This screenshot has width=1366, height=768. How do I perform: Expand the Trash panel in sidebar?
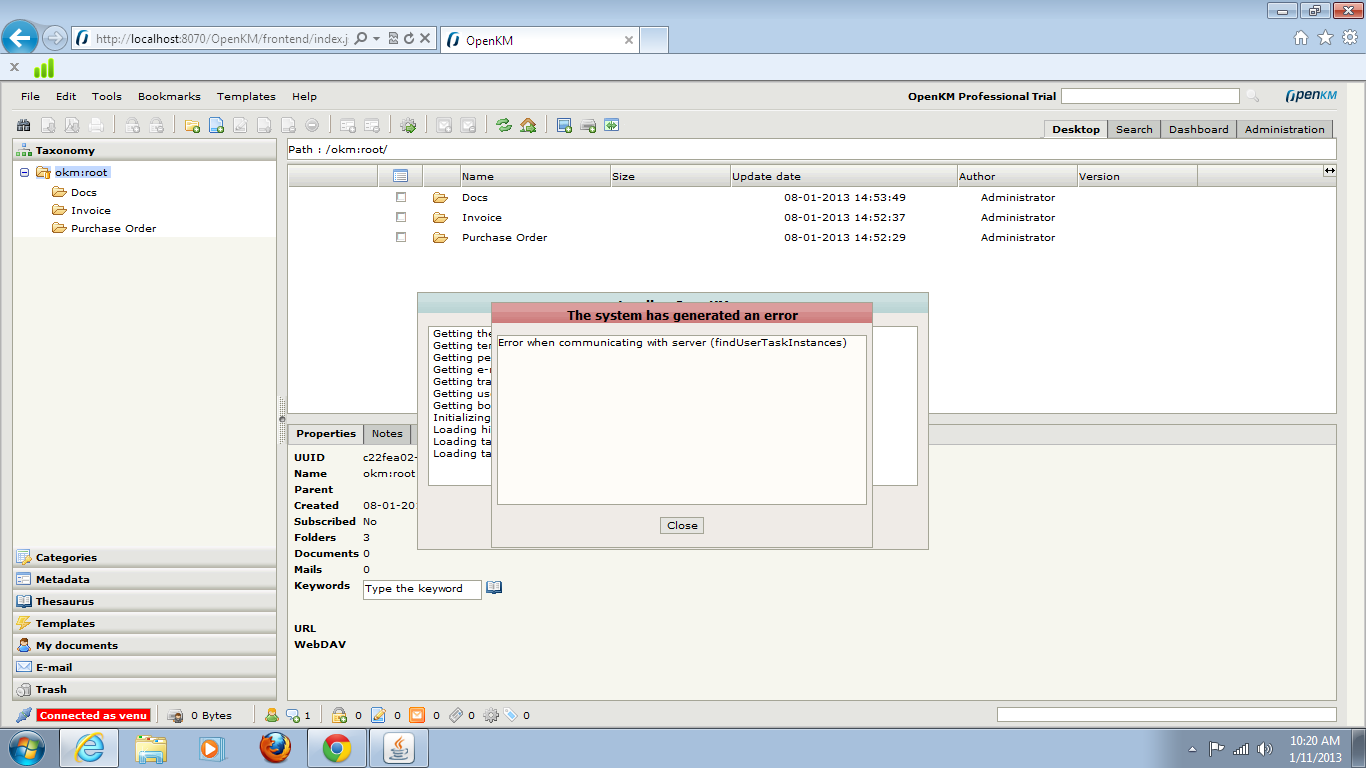[x=51, y=689]
